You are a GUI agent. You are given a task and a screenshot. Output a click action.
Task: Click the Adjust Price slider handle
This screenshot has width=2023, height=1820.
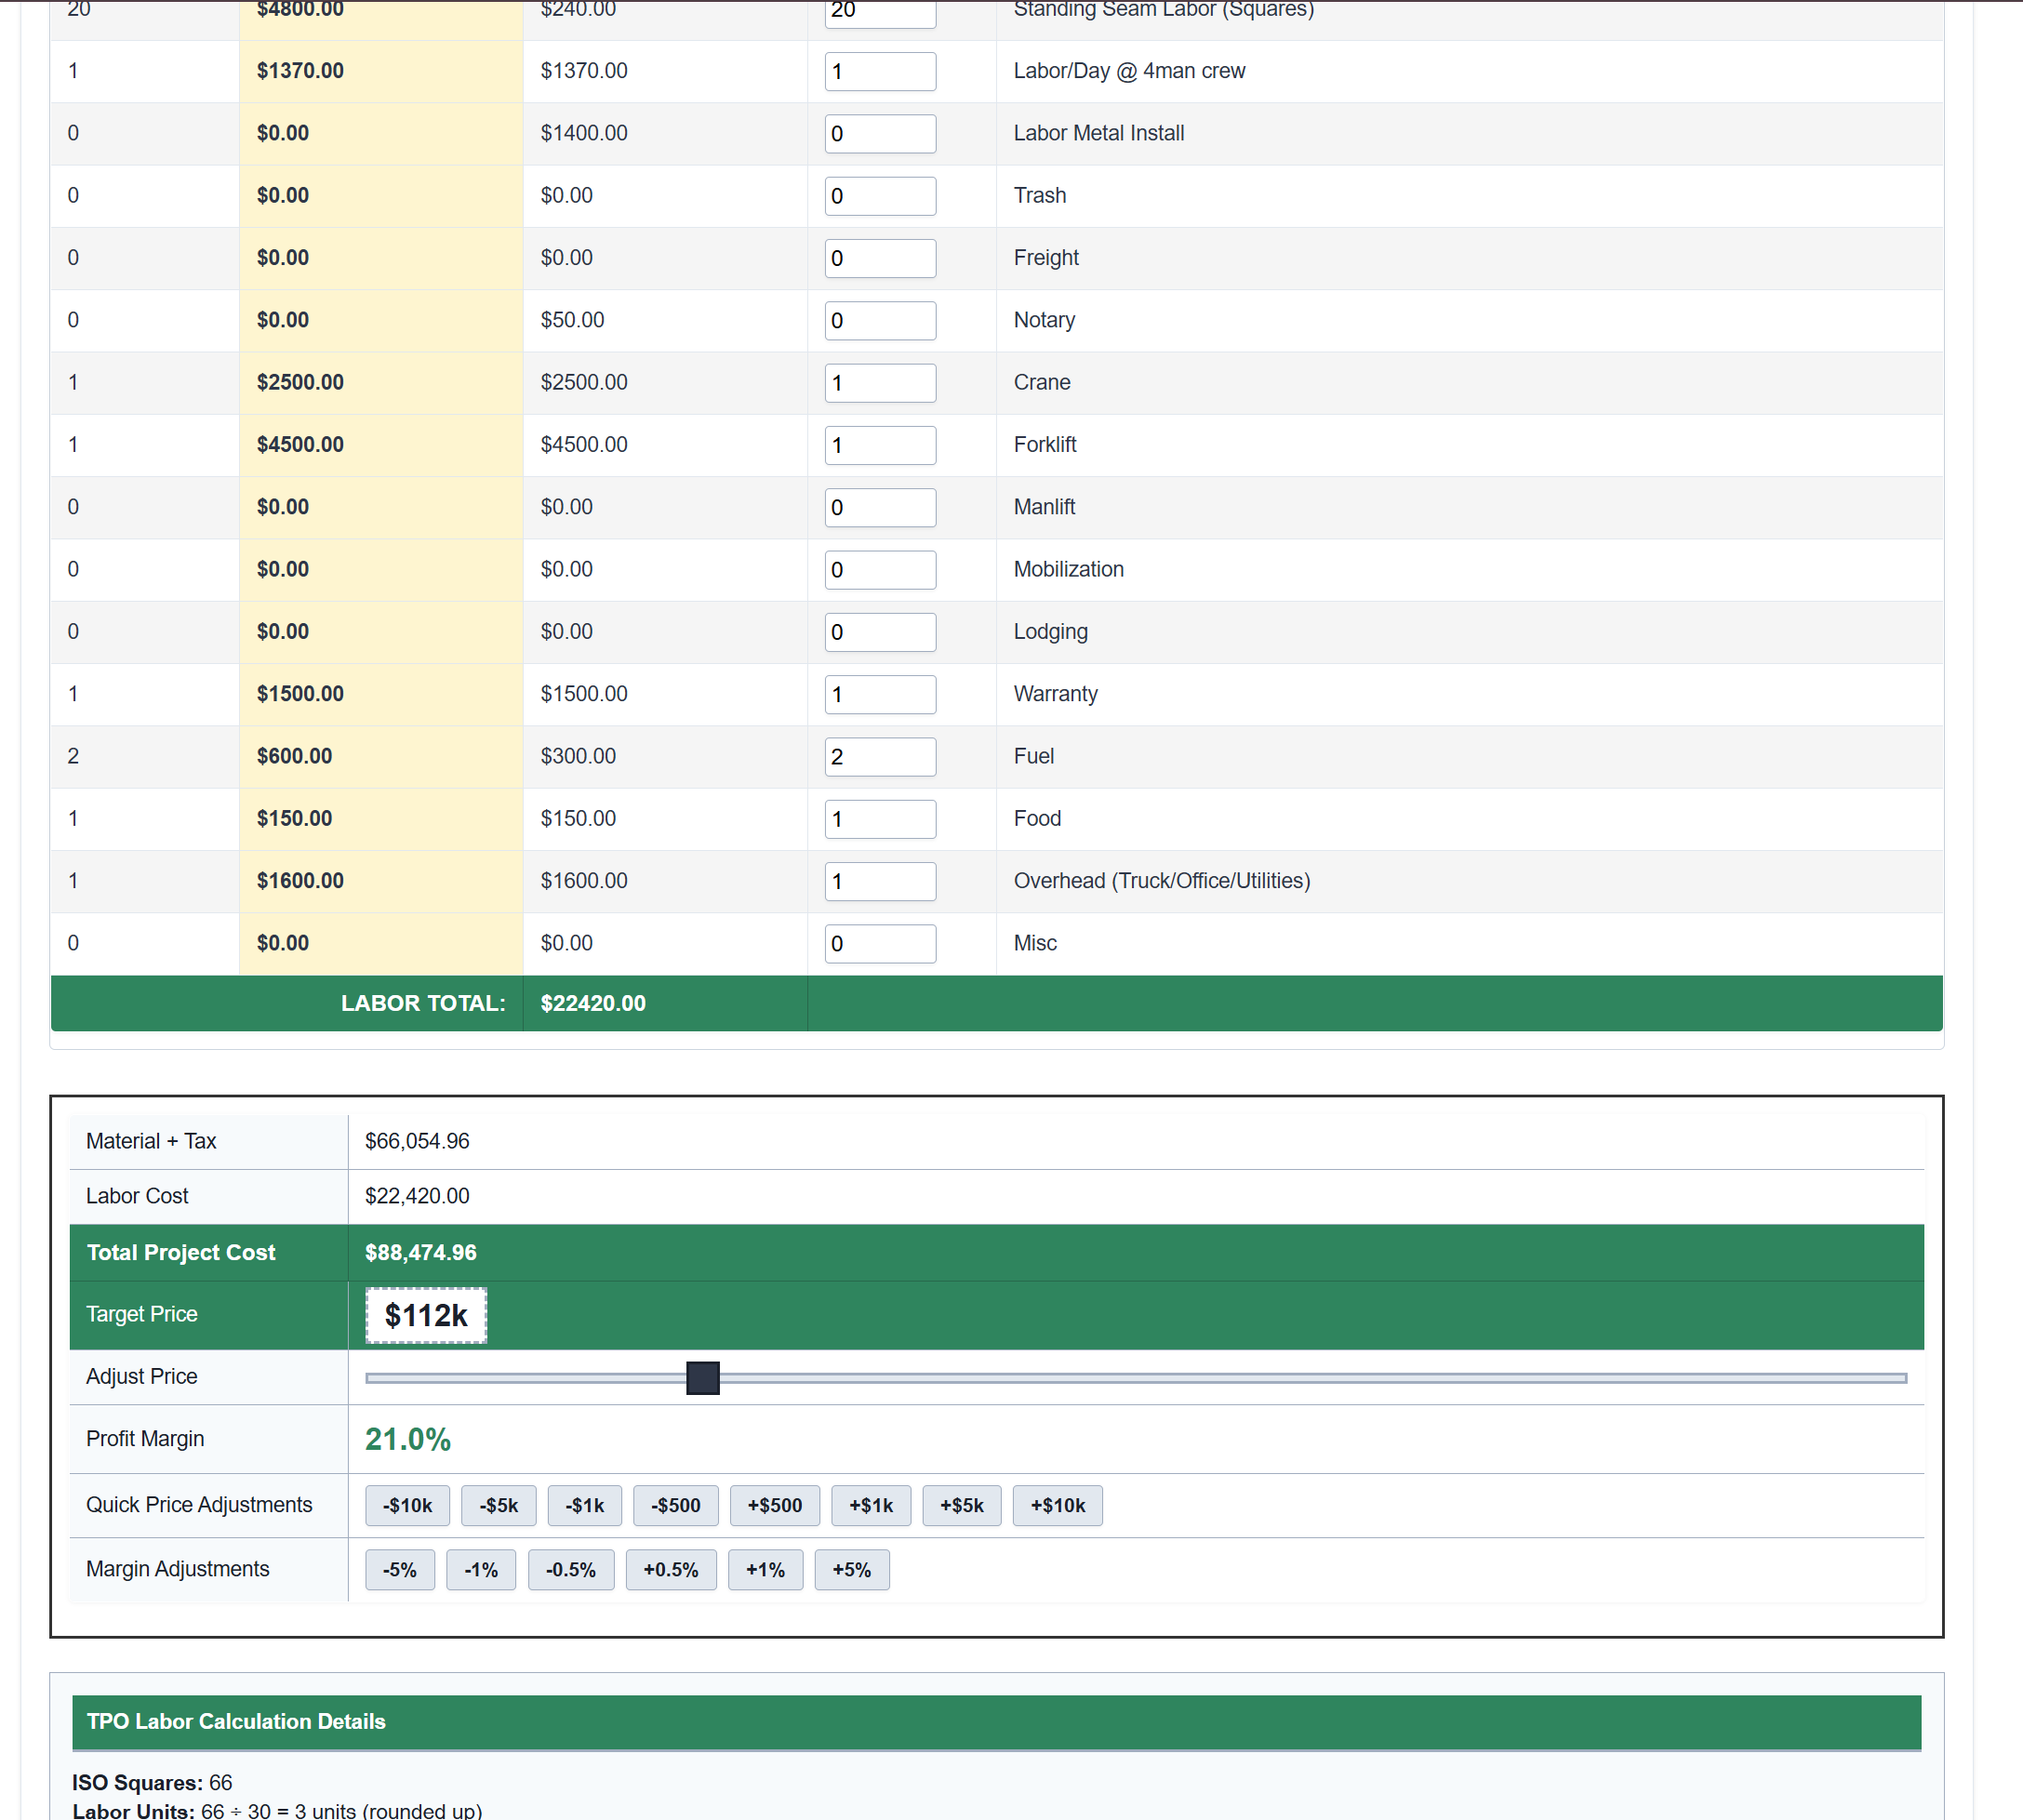pos(703,1378)
